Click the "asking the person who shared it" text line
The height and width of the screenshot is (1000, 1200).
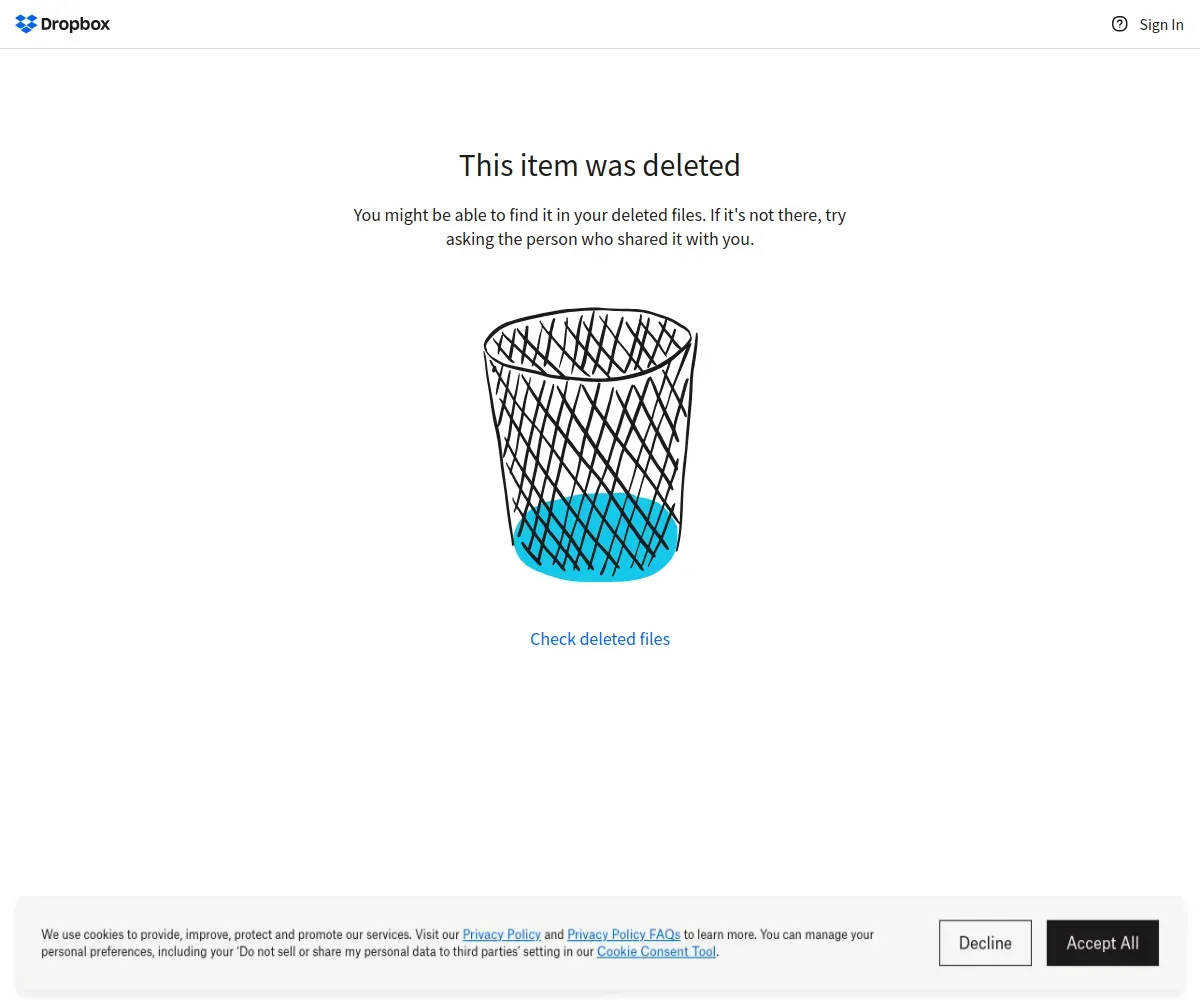tap(599, 240)
